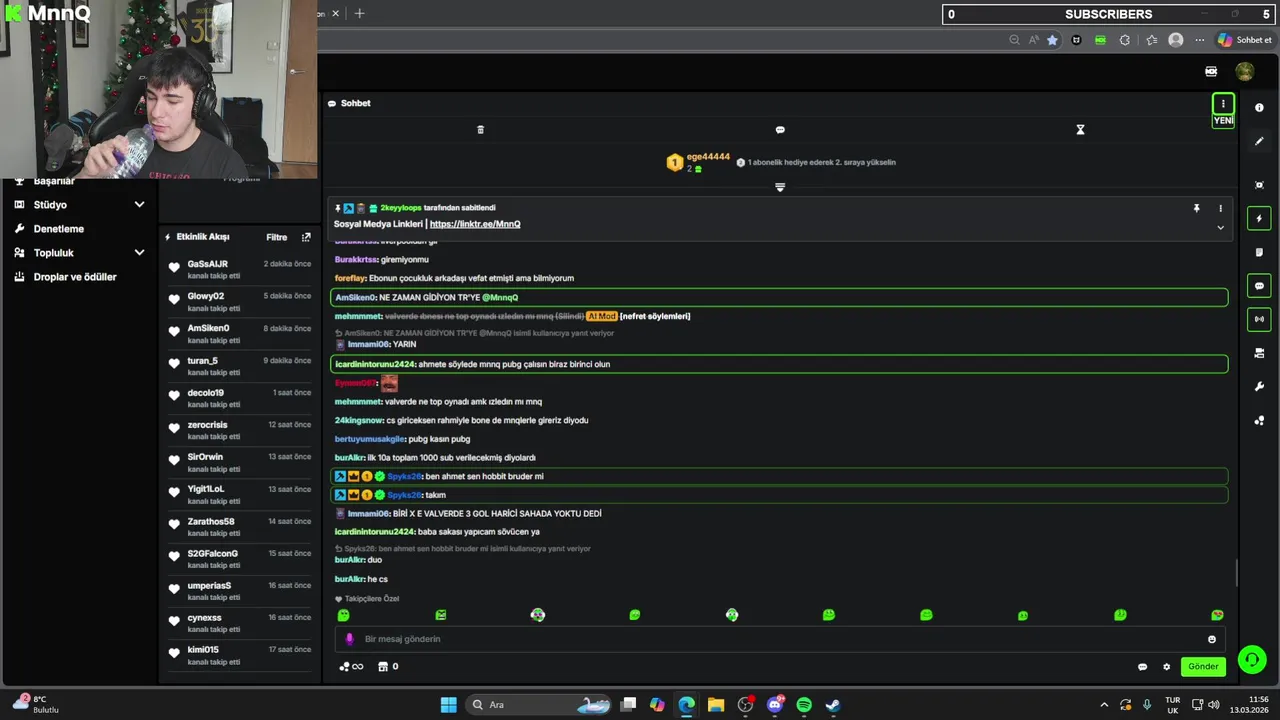This screenshot has height=720, width=1280.
Task: Show hidden system tray icons
Action: coord(1104,705)
